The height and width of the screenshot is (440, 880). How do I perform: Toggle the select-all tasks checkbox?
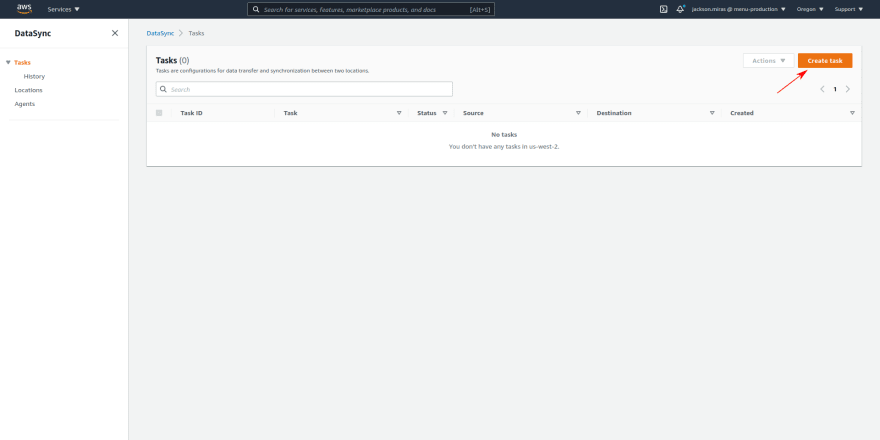[159, 113]
